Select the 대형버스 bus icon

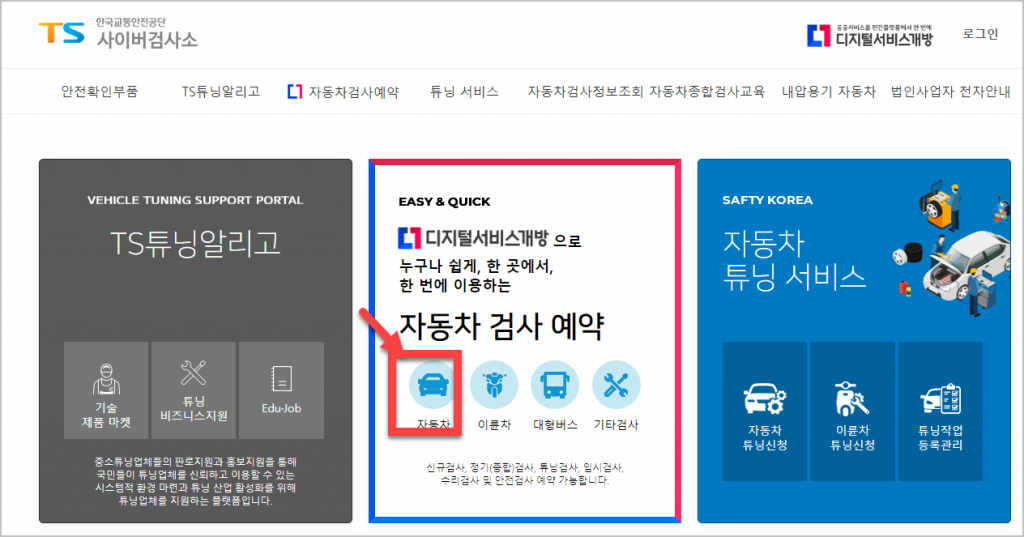click(x=554, y=385)
